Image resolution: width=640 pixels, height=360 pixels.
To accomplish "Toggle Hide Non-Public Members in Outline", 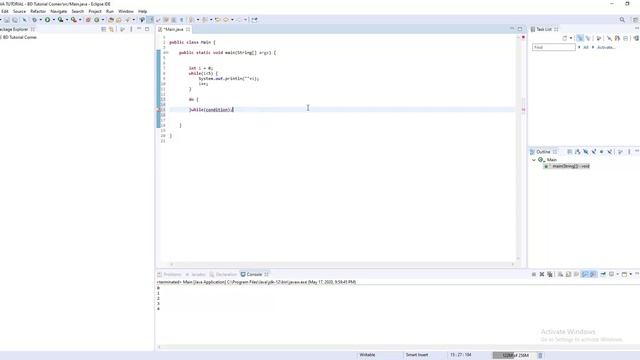I will (x=602, y=152).
